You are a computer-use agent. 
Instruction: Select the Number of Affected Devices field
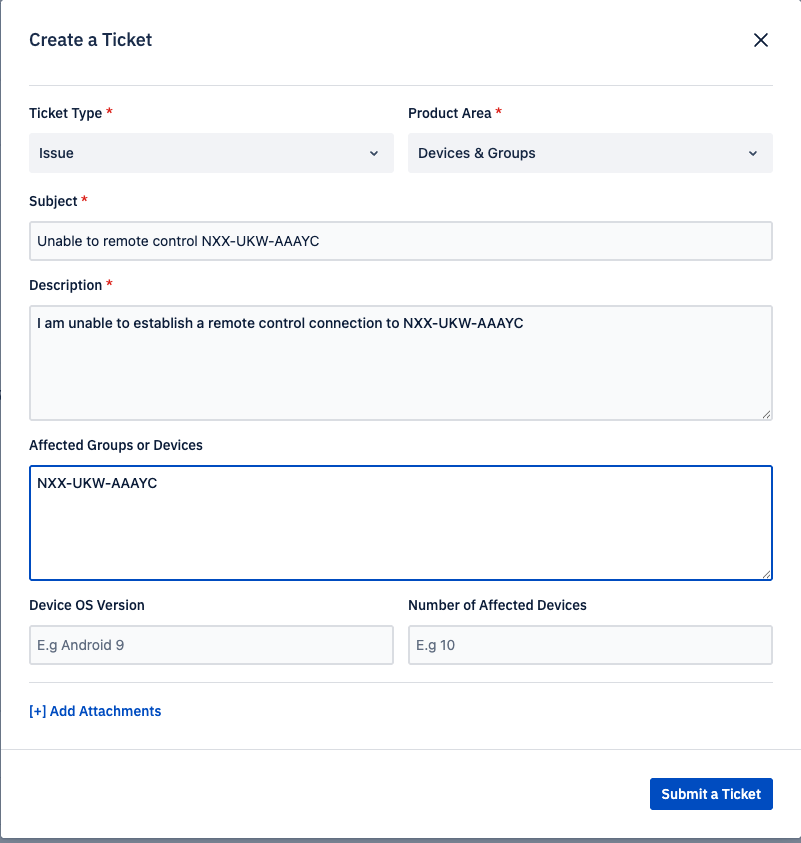point(590,645)
